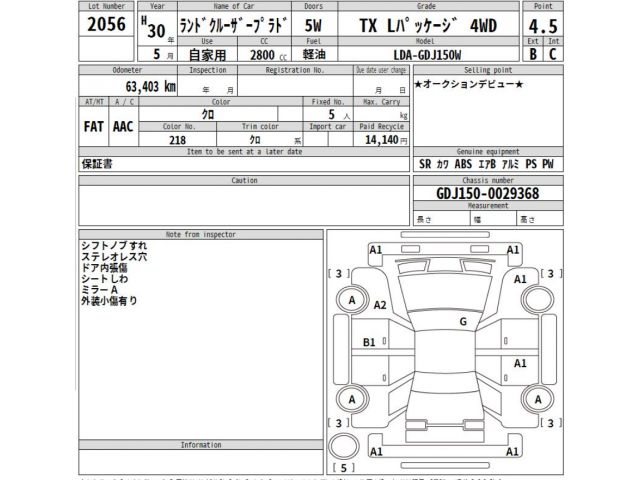Click grade TX Lパッケージ 4WD
The image size is (640, 480).
click(428, 26)
